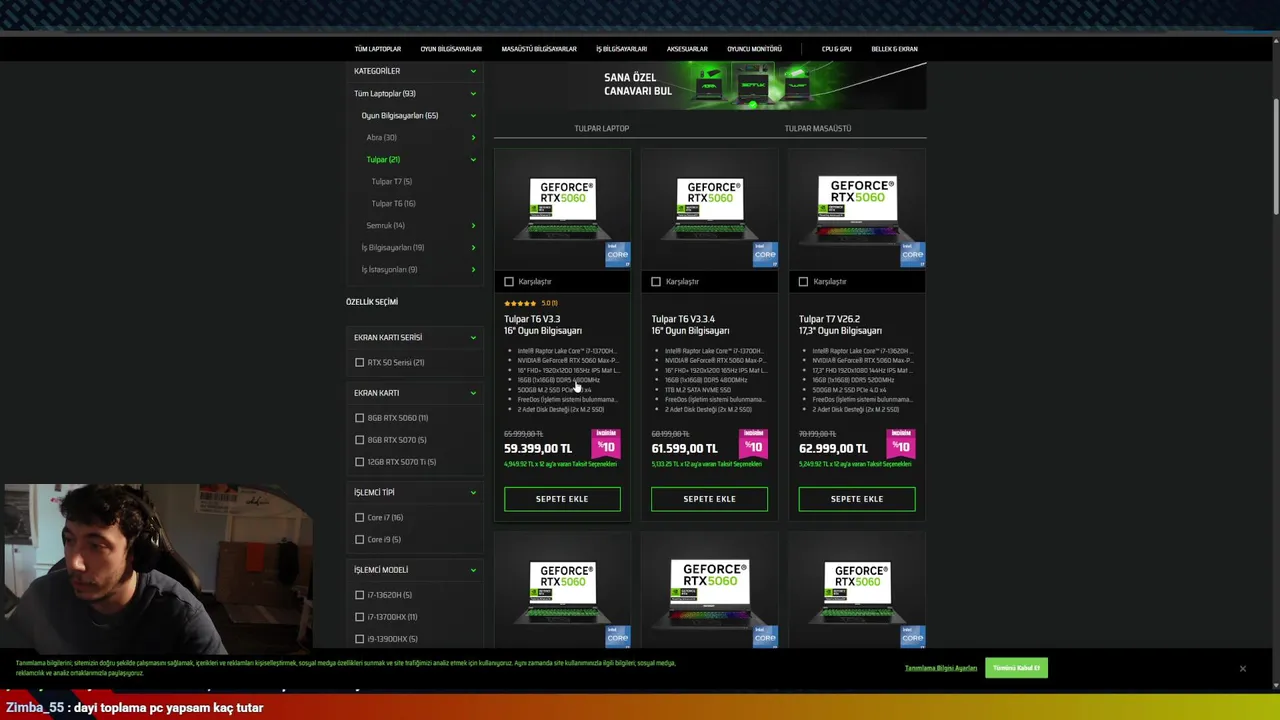
Task: Open Tulpar T7 V26.2 product image
Action: tap(857, 209)
